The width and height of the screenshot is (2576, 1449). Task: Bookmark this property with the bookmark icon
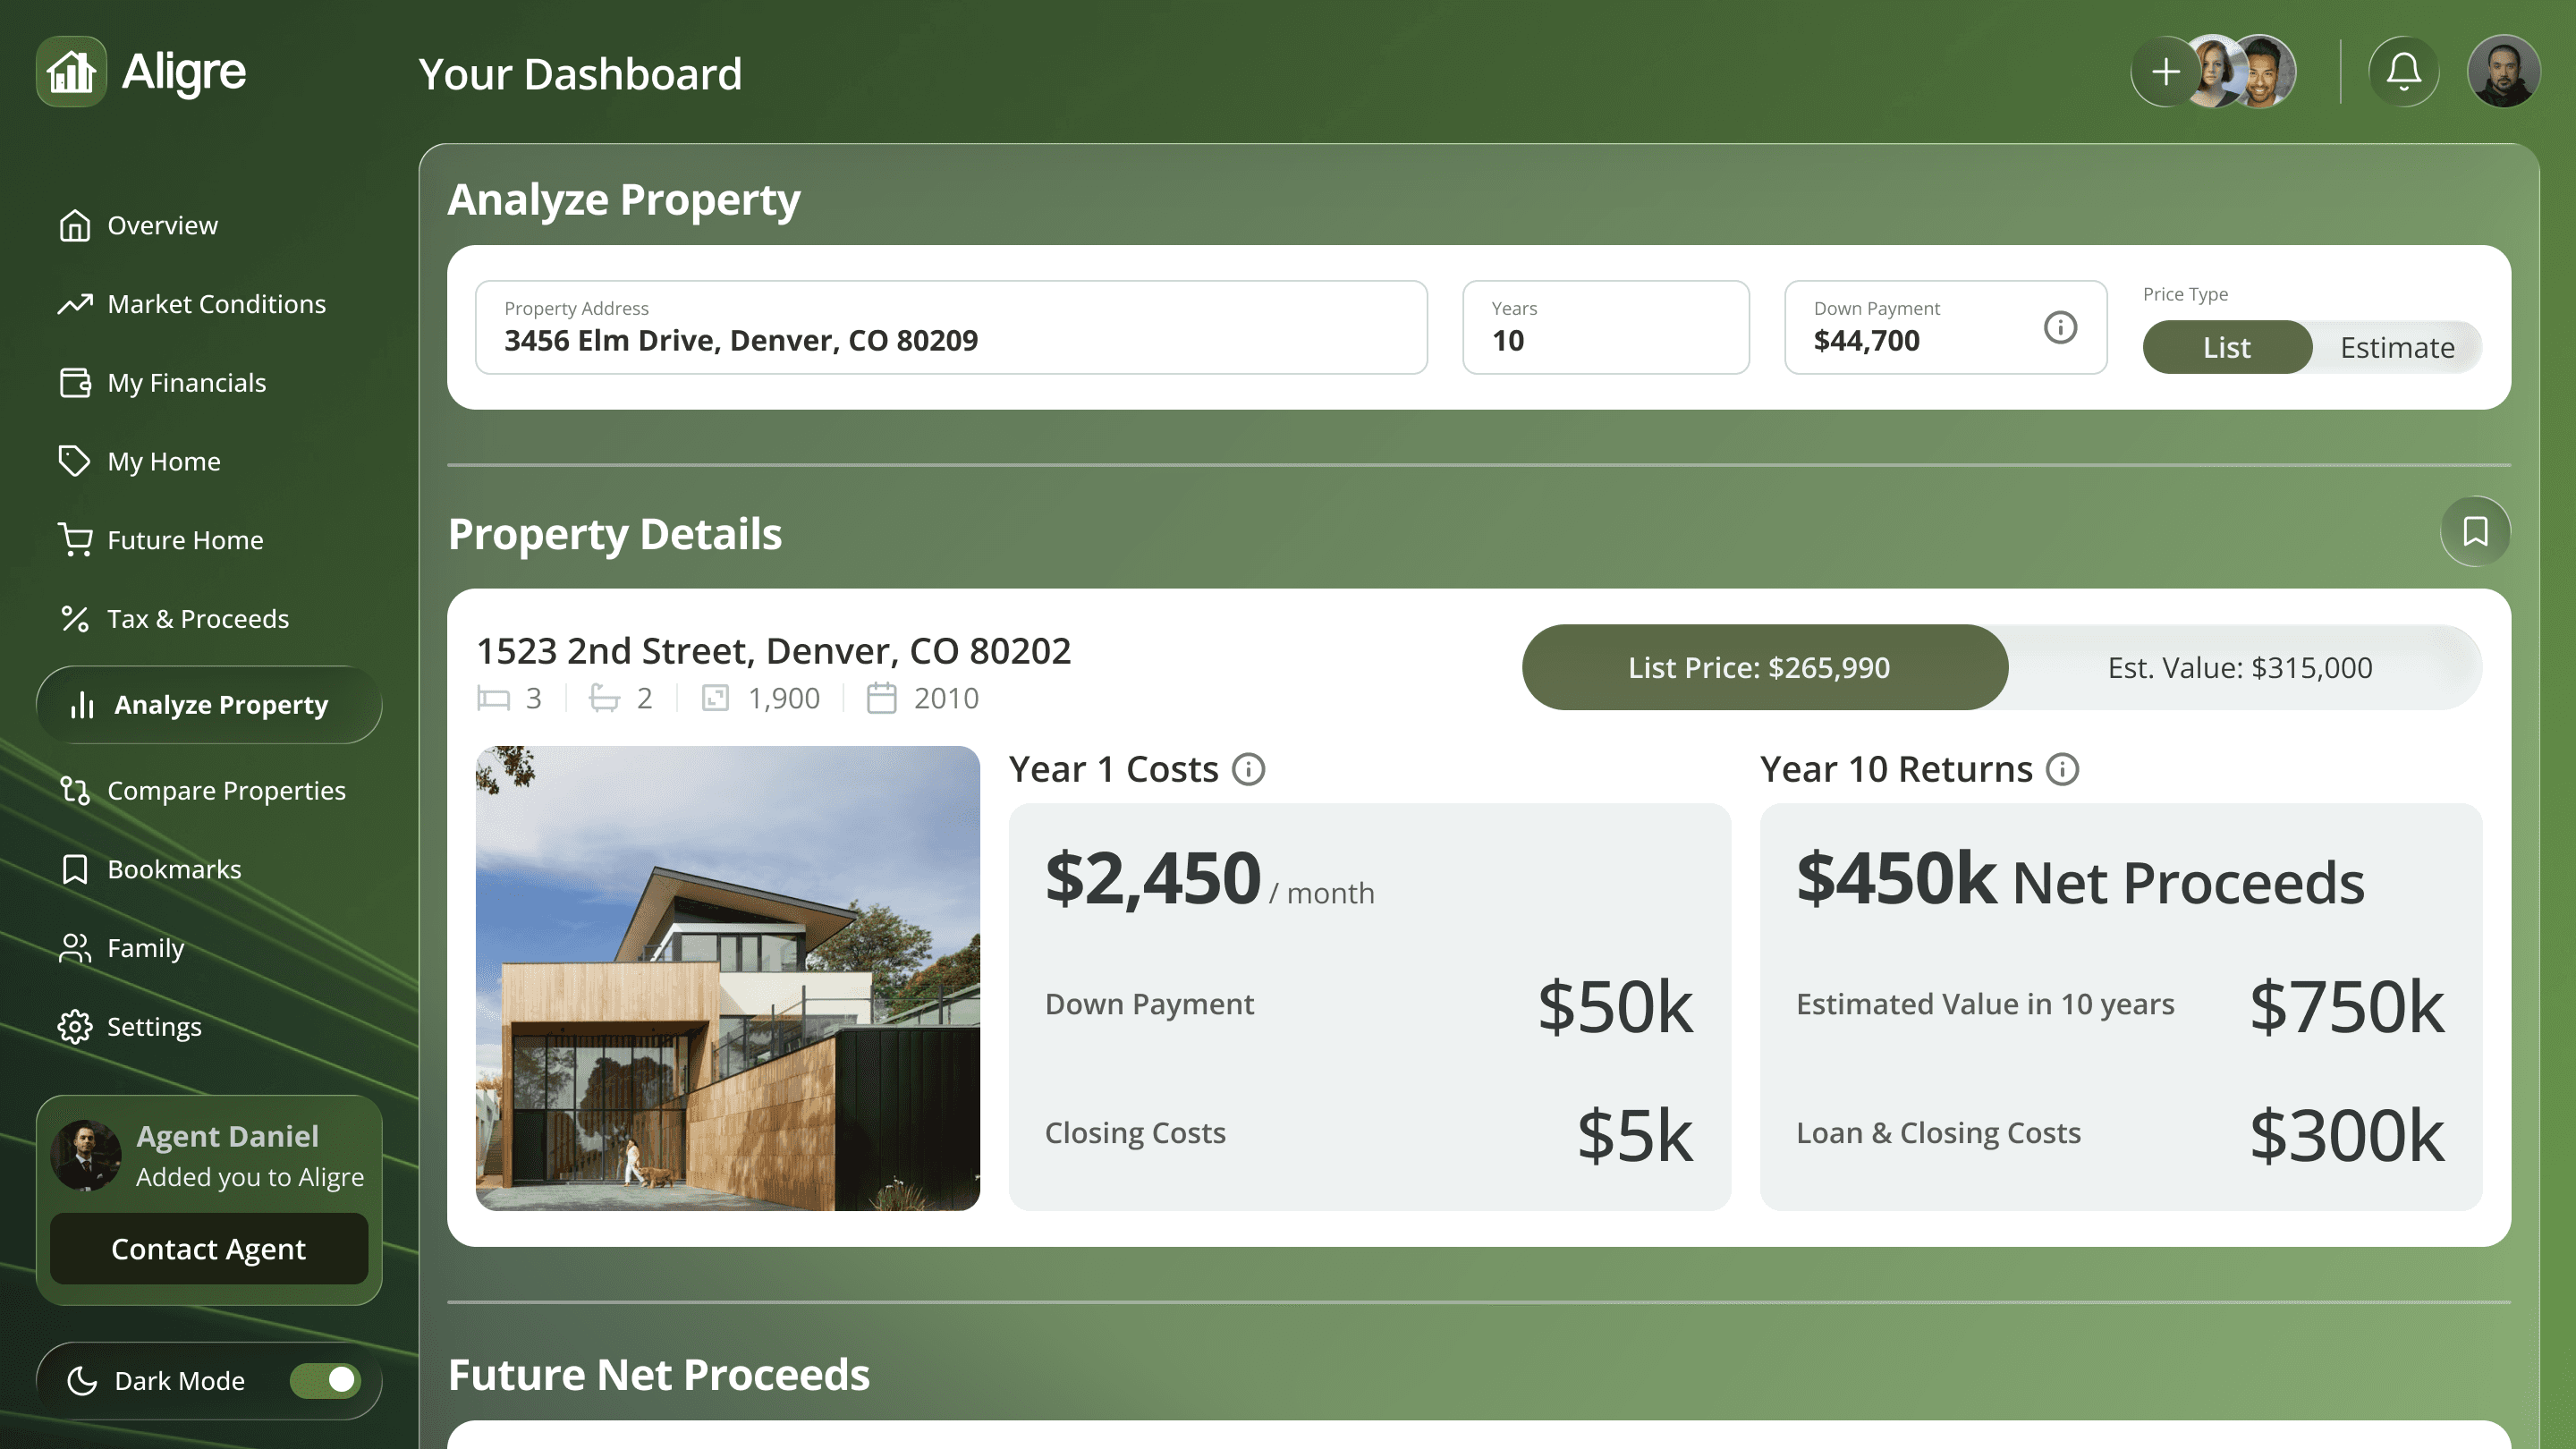click(x=2475, y=531)
